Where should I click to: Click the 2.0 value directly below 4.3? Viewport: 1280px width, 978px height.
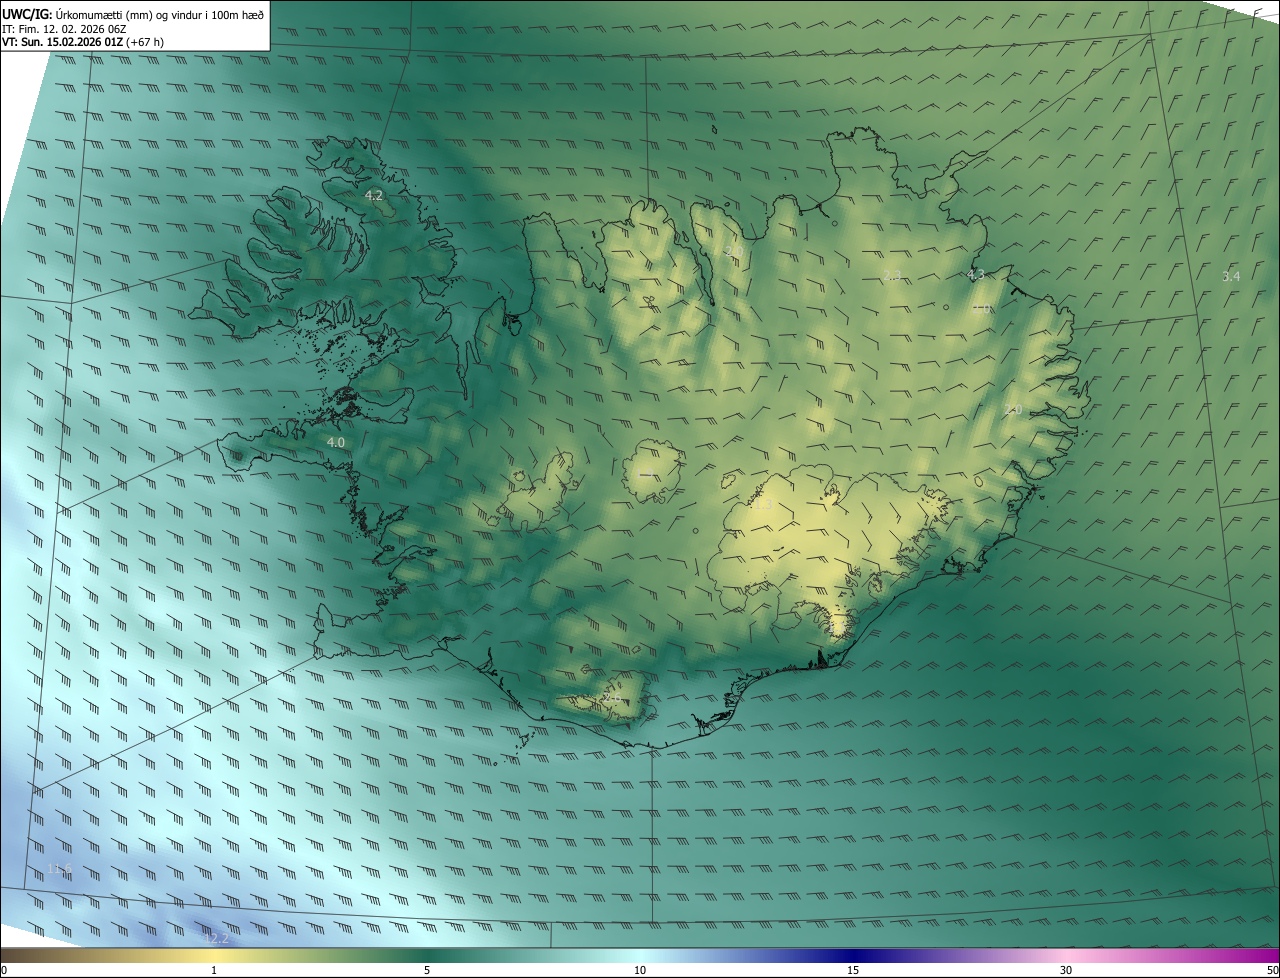pos(981,309)
